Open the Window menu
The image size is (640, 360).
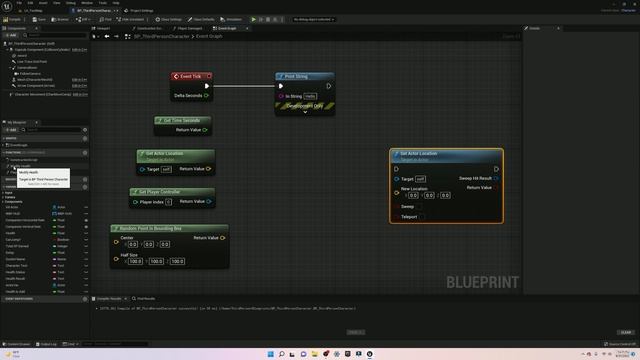[x=87, y=3]
